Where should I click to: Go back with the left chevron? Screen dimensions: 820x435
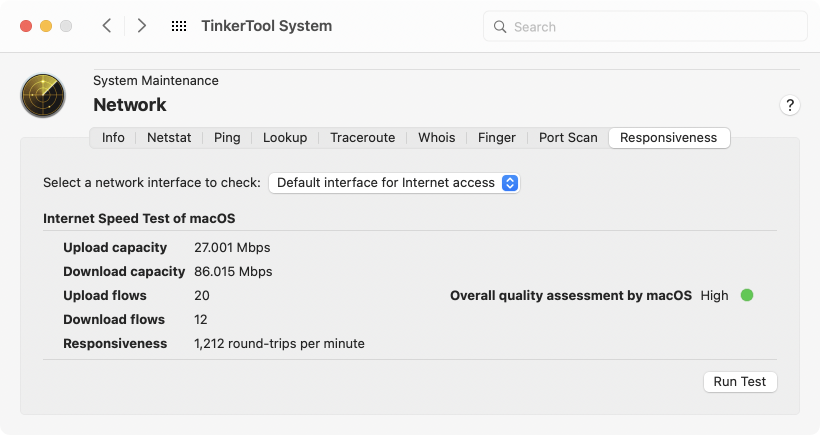107,26
